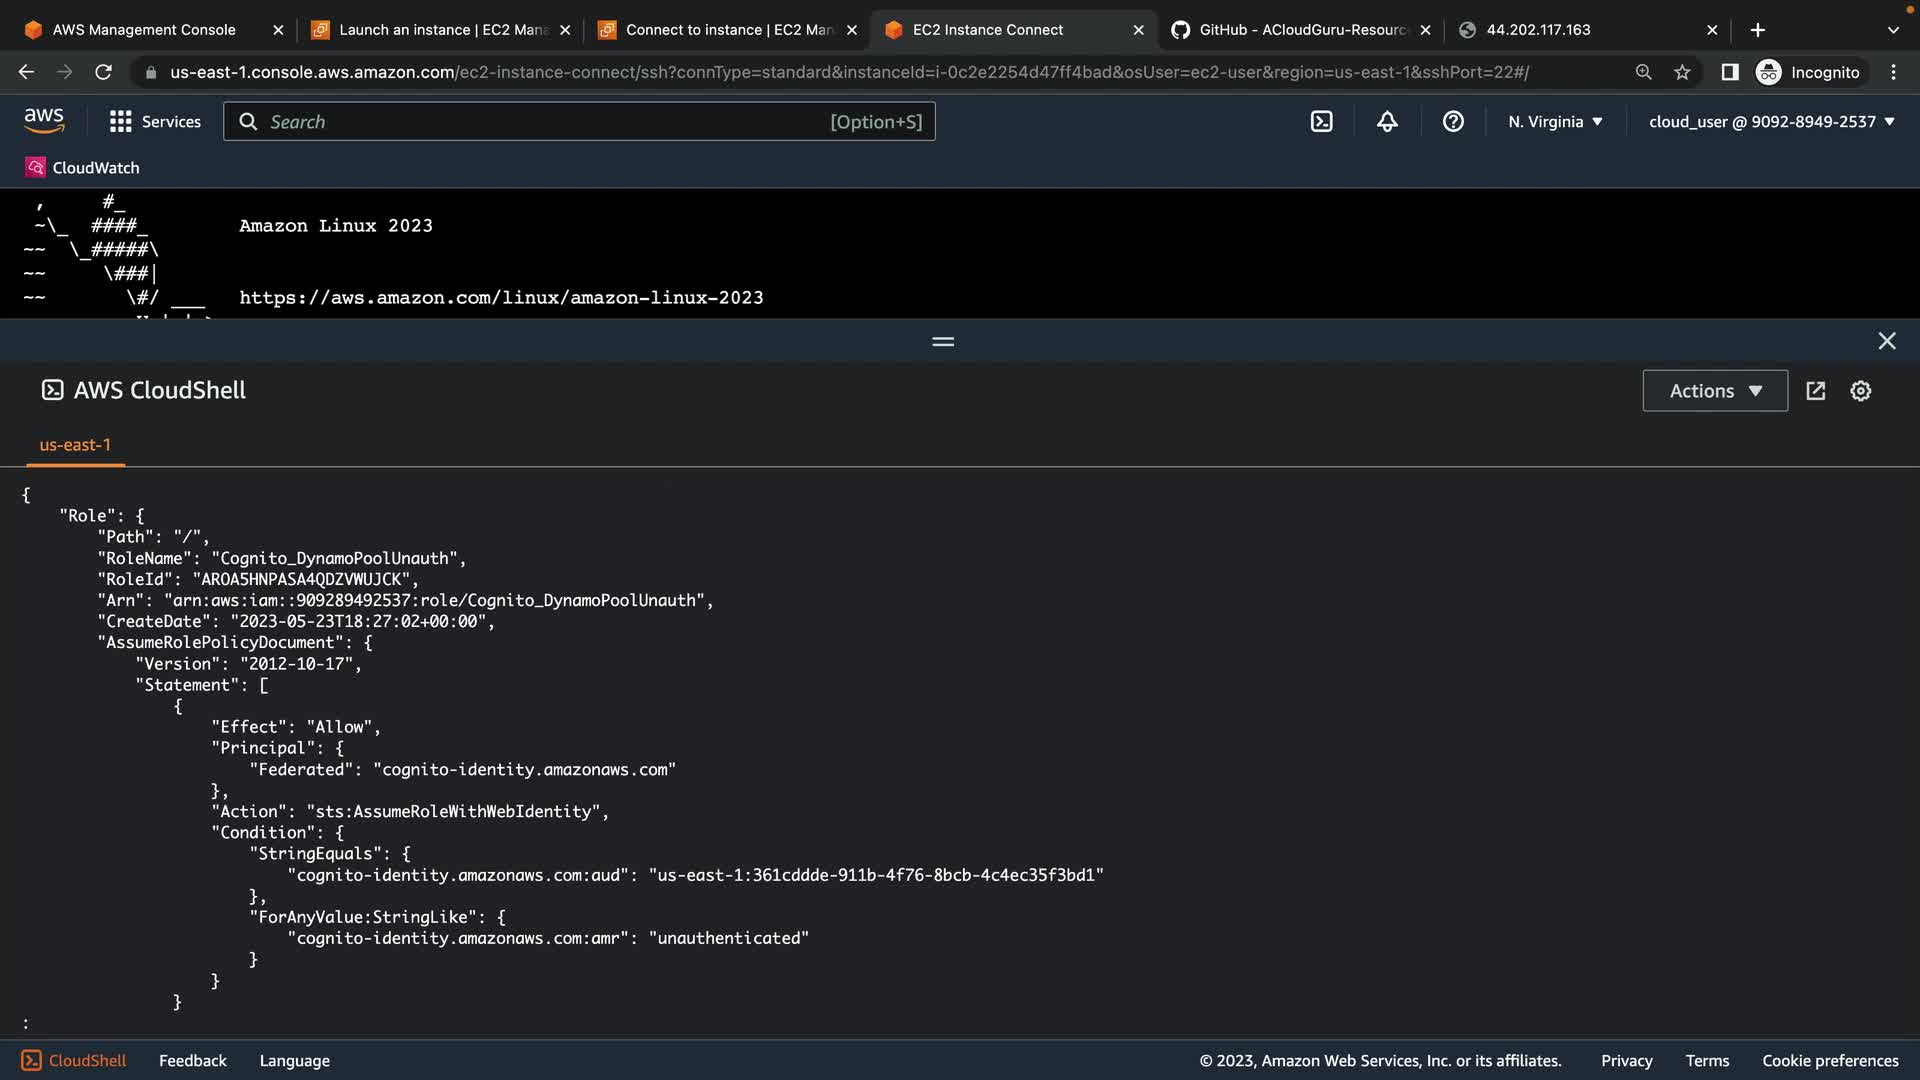Reload the current browser page

(x=103, y=72)
